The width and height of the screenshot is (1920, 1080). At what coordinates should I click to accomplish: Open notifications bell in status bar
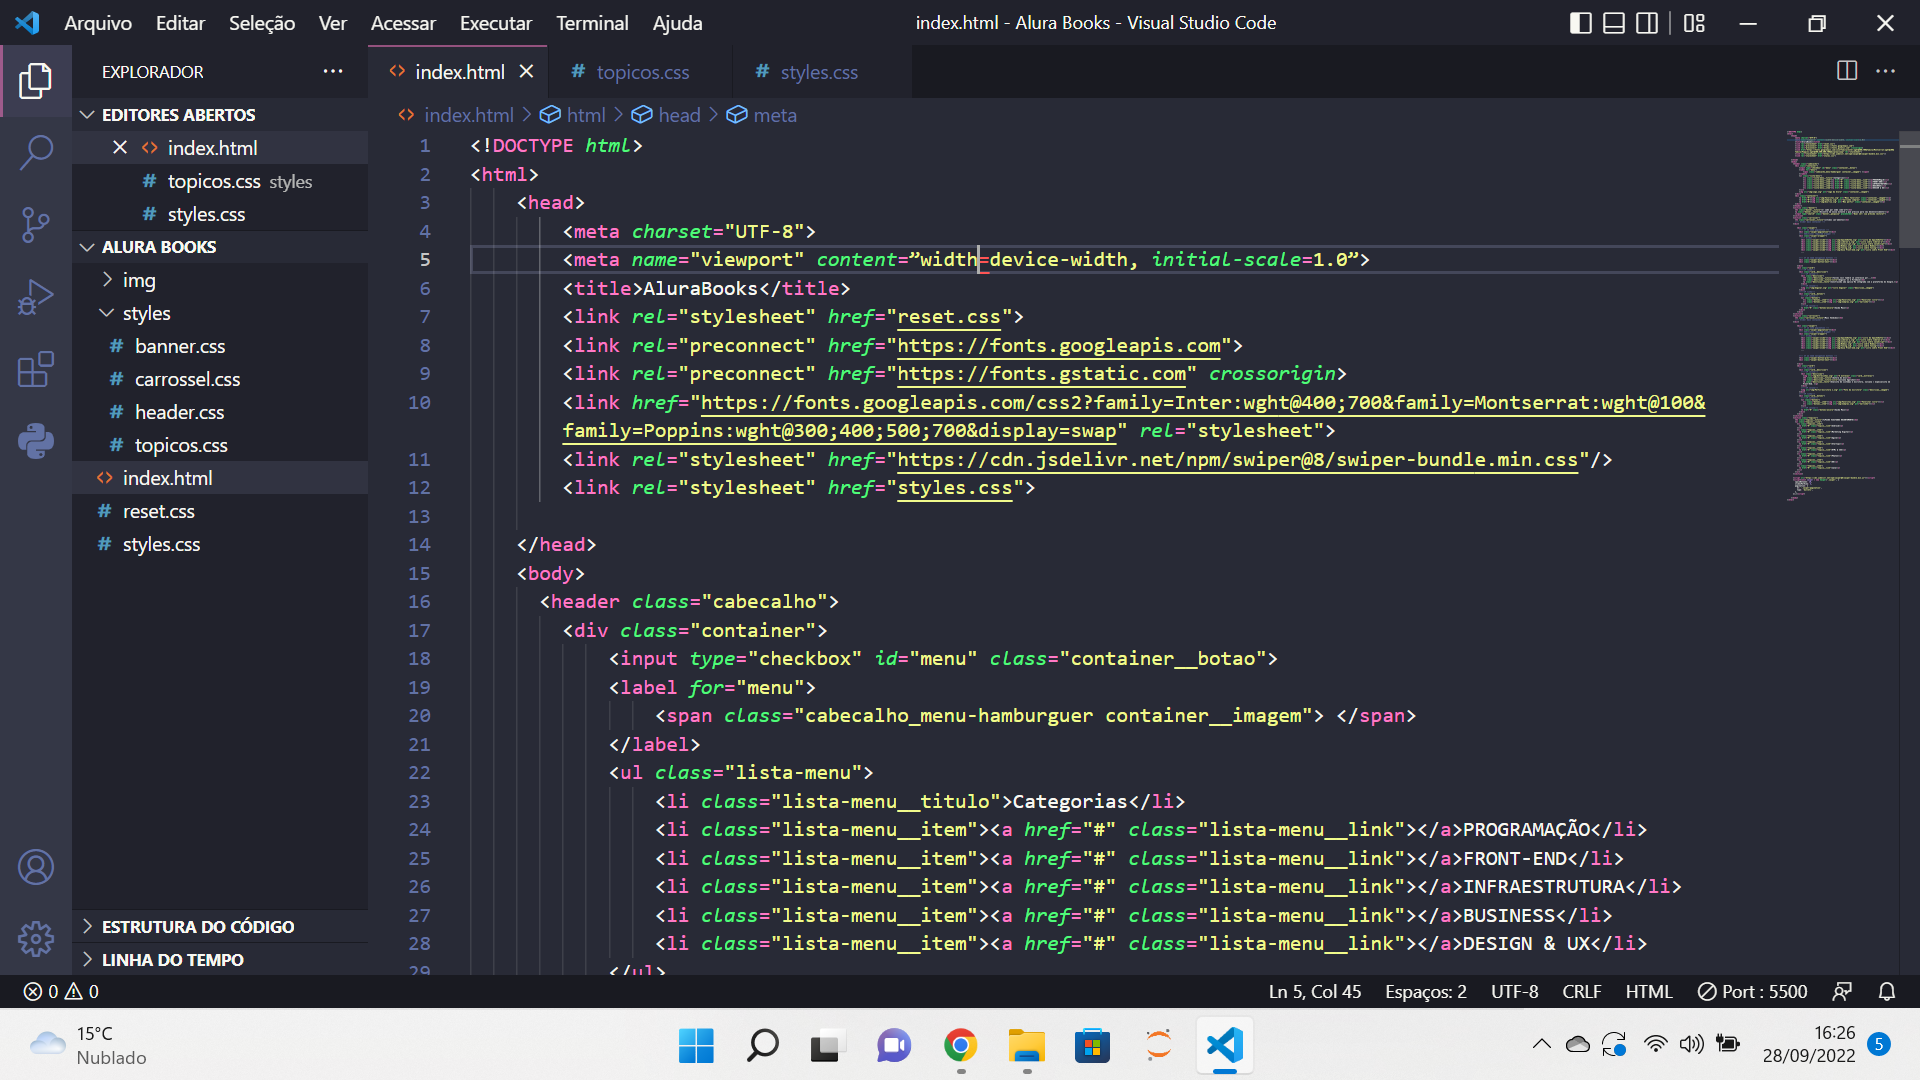click(1887, 991)
